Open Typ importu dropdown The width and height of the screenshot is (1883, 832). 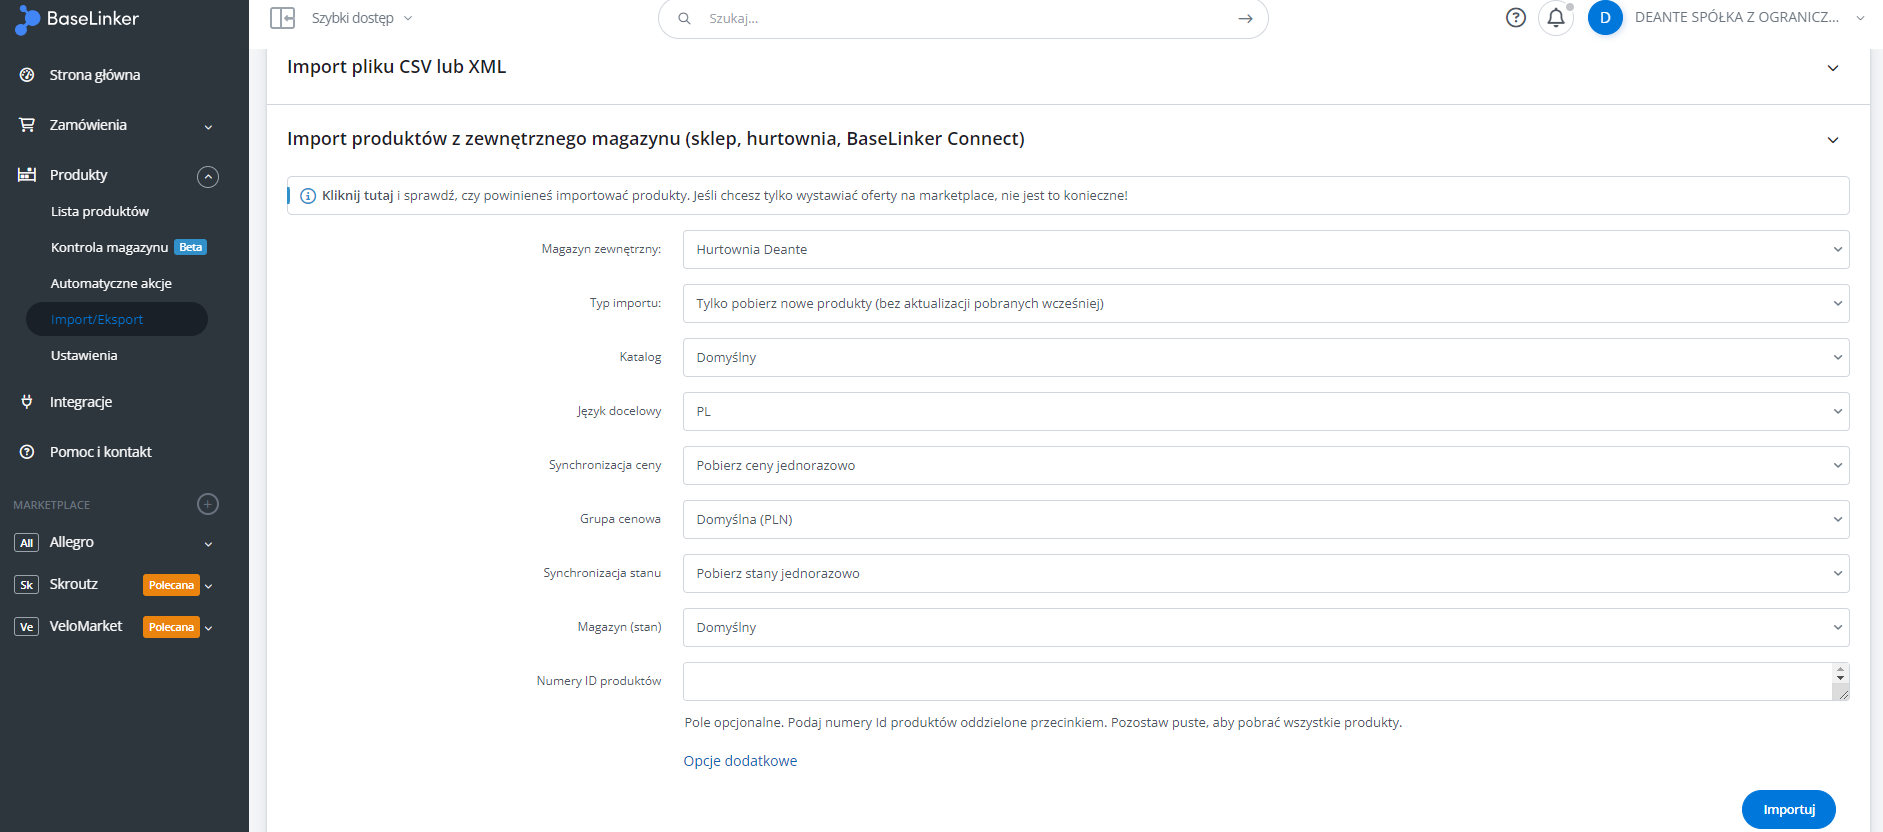(x=1266, y=303)
